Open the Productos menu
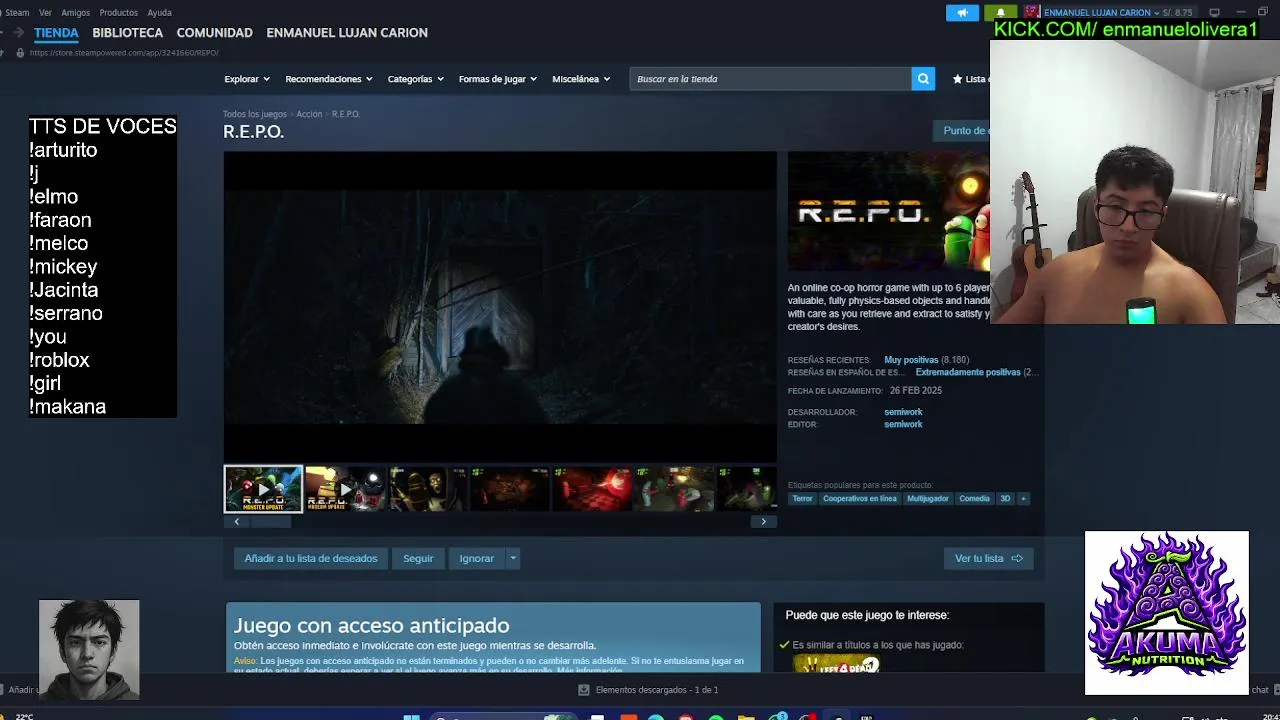The image size is (1280, 720). (118, 13)
